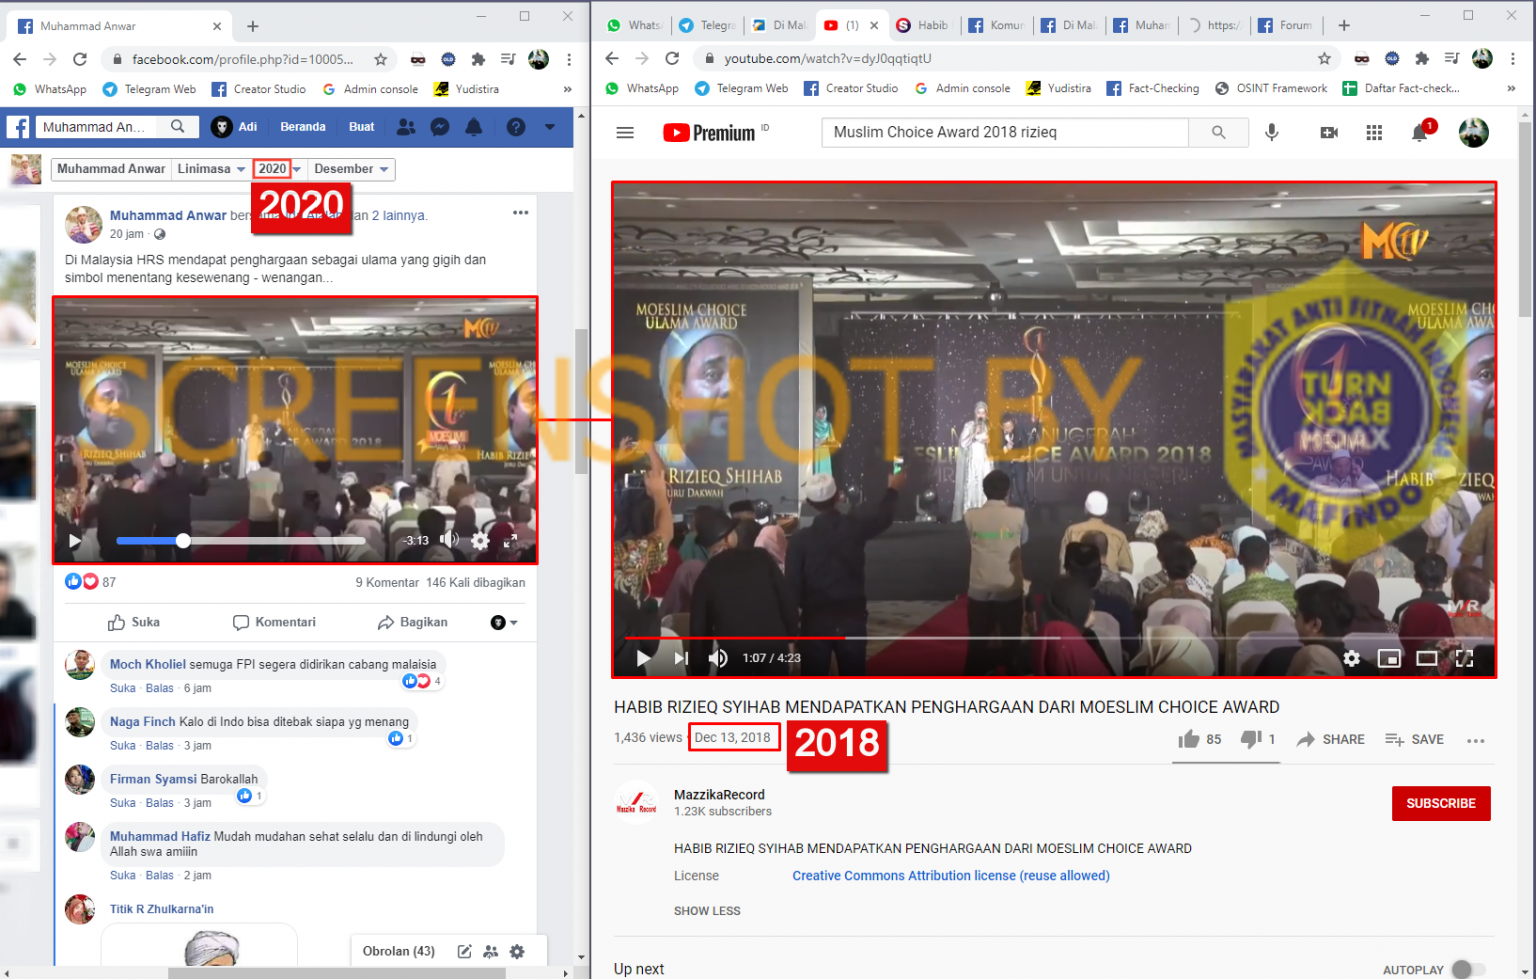Start voice search with microphone icon
The image size is (1536, 979).
click(x=1272, y=132)
